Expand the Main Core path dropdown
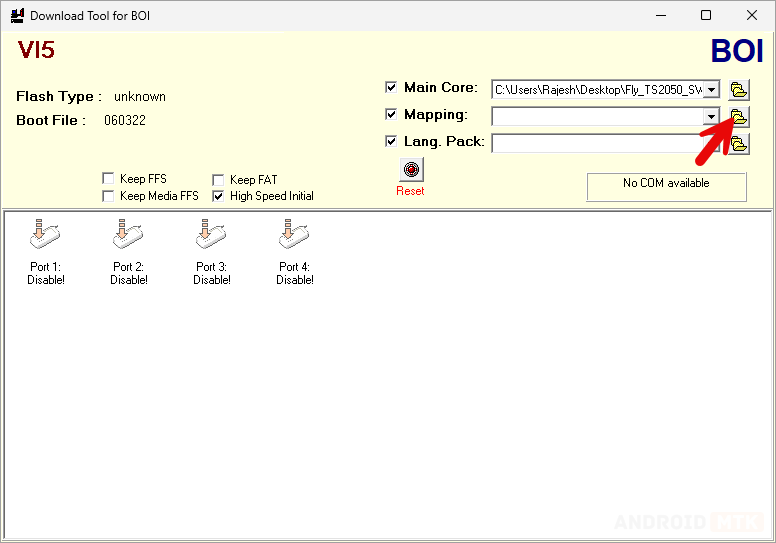The image size is (776, 543). [x=711, y=90]
